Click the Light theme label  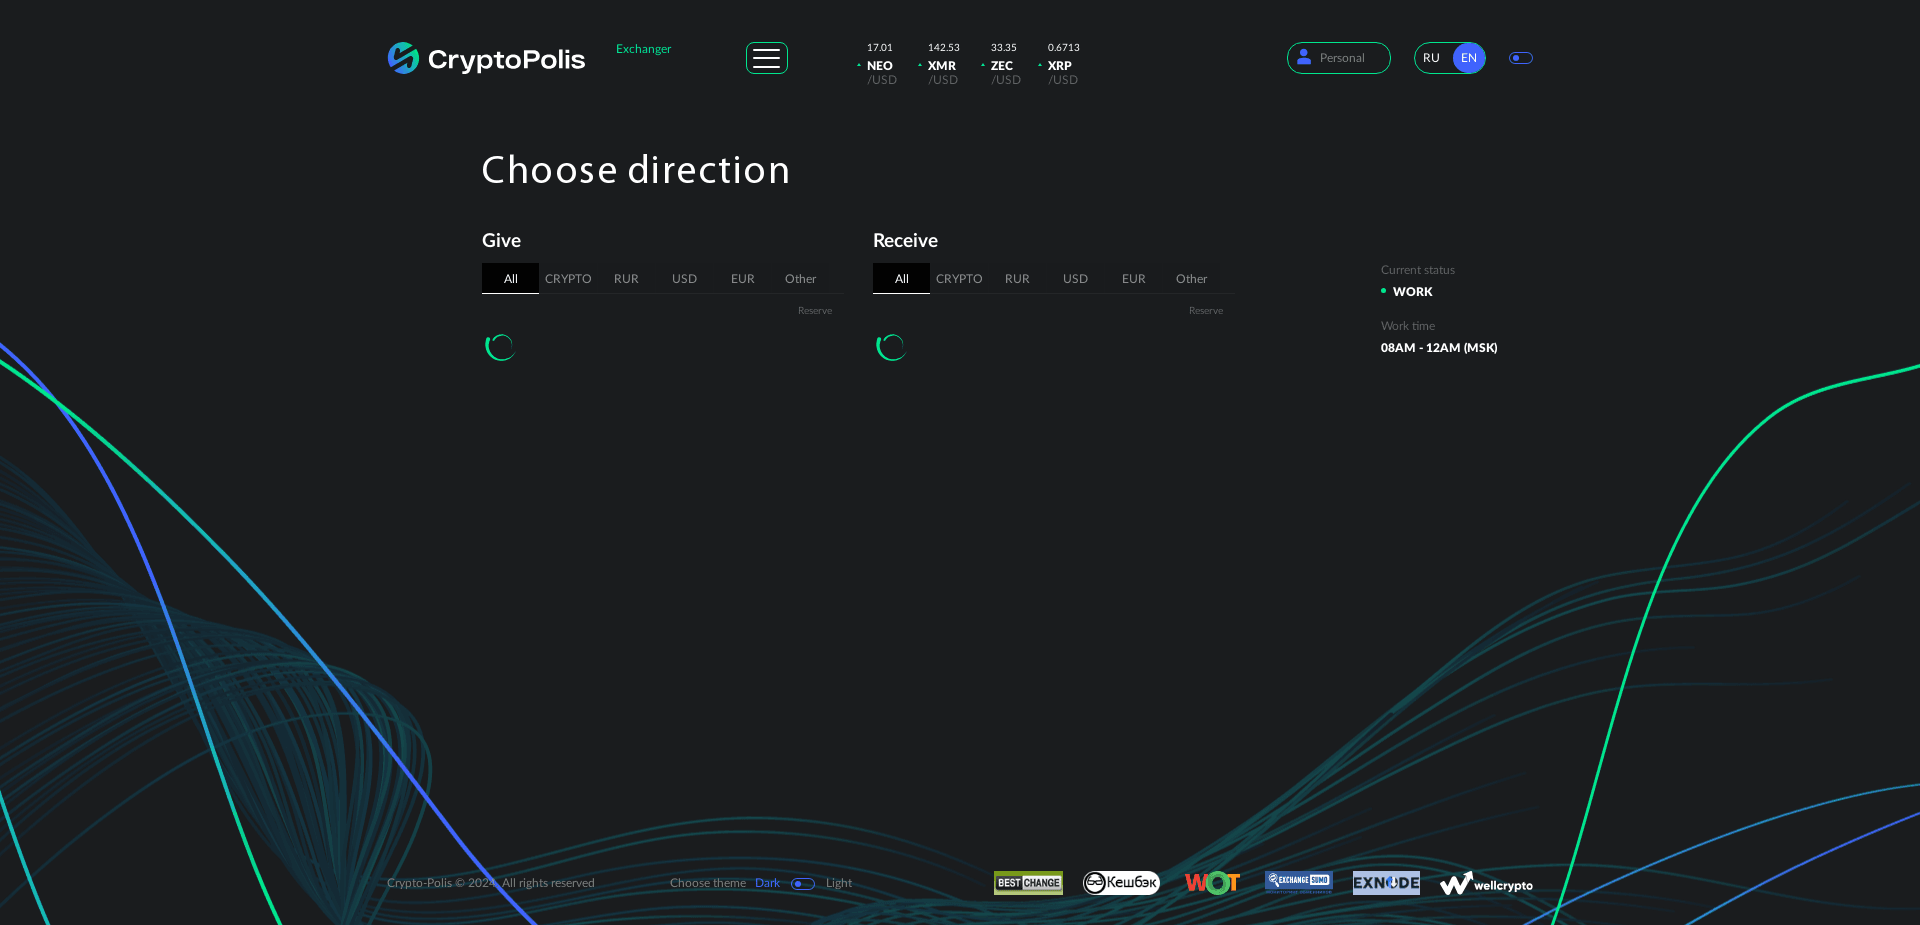(x=839, y=883)
